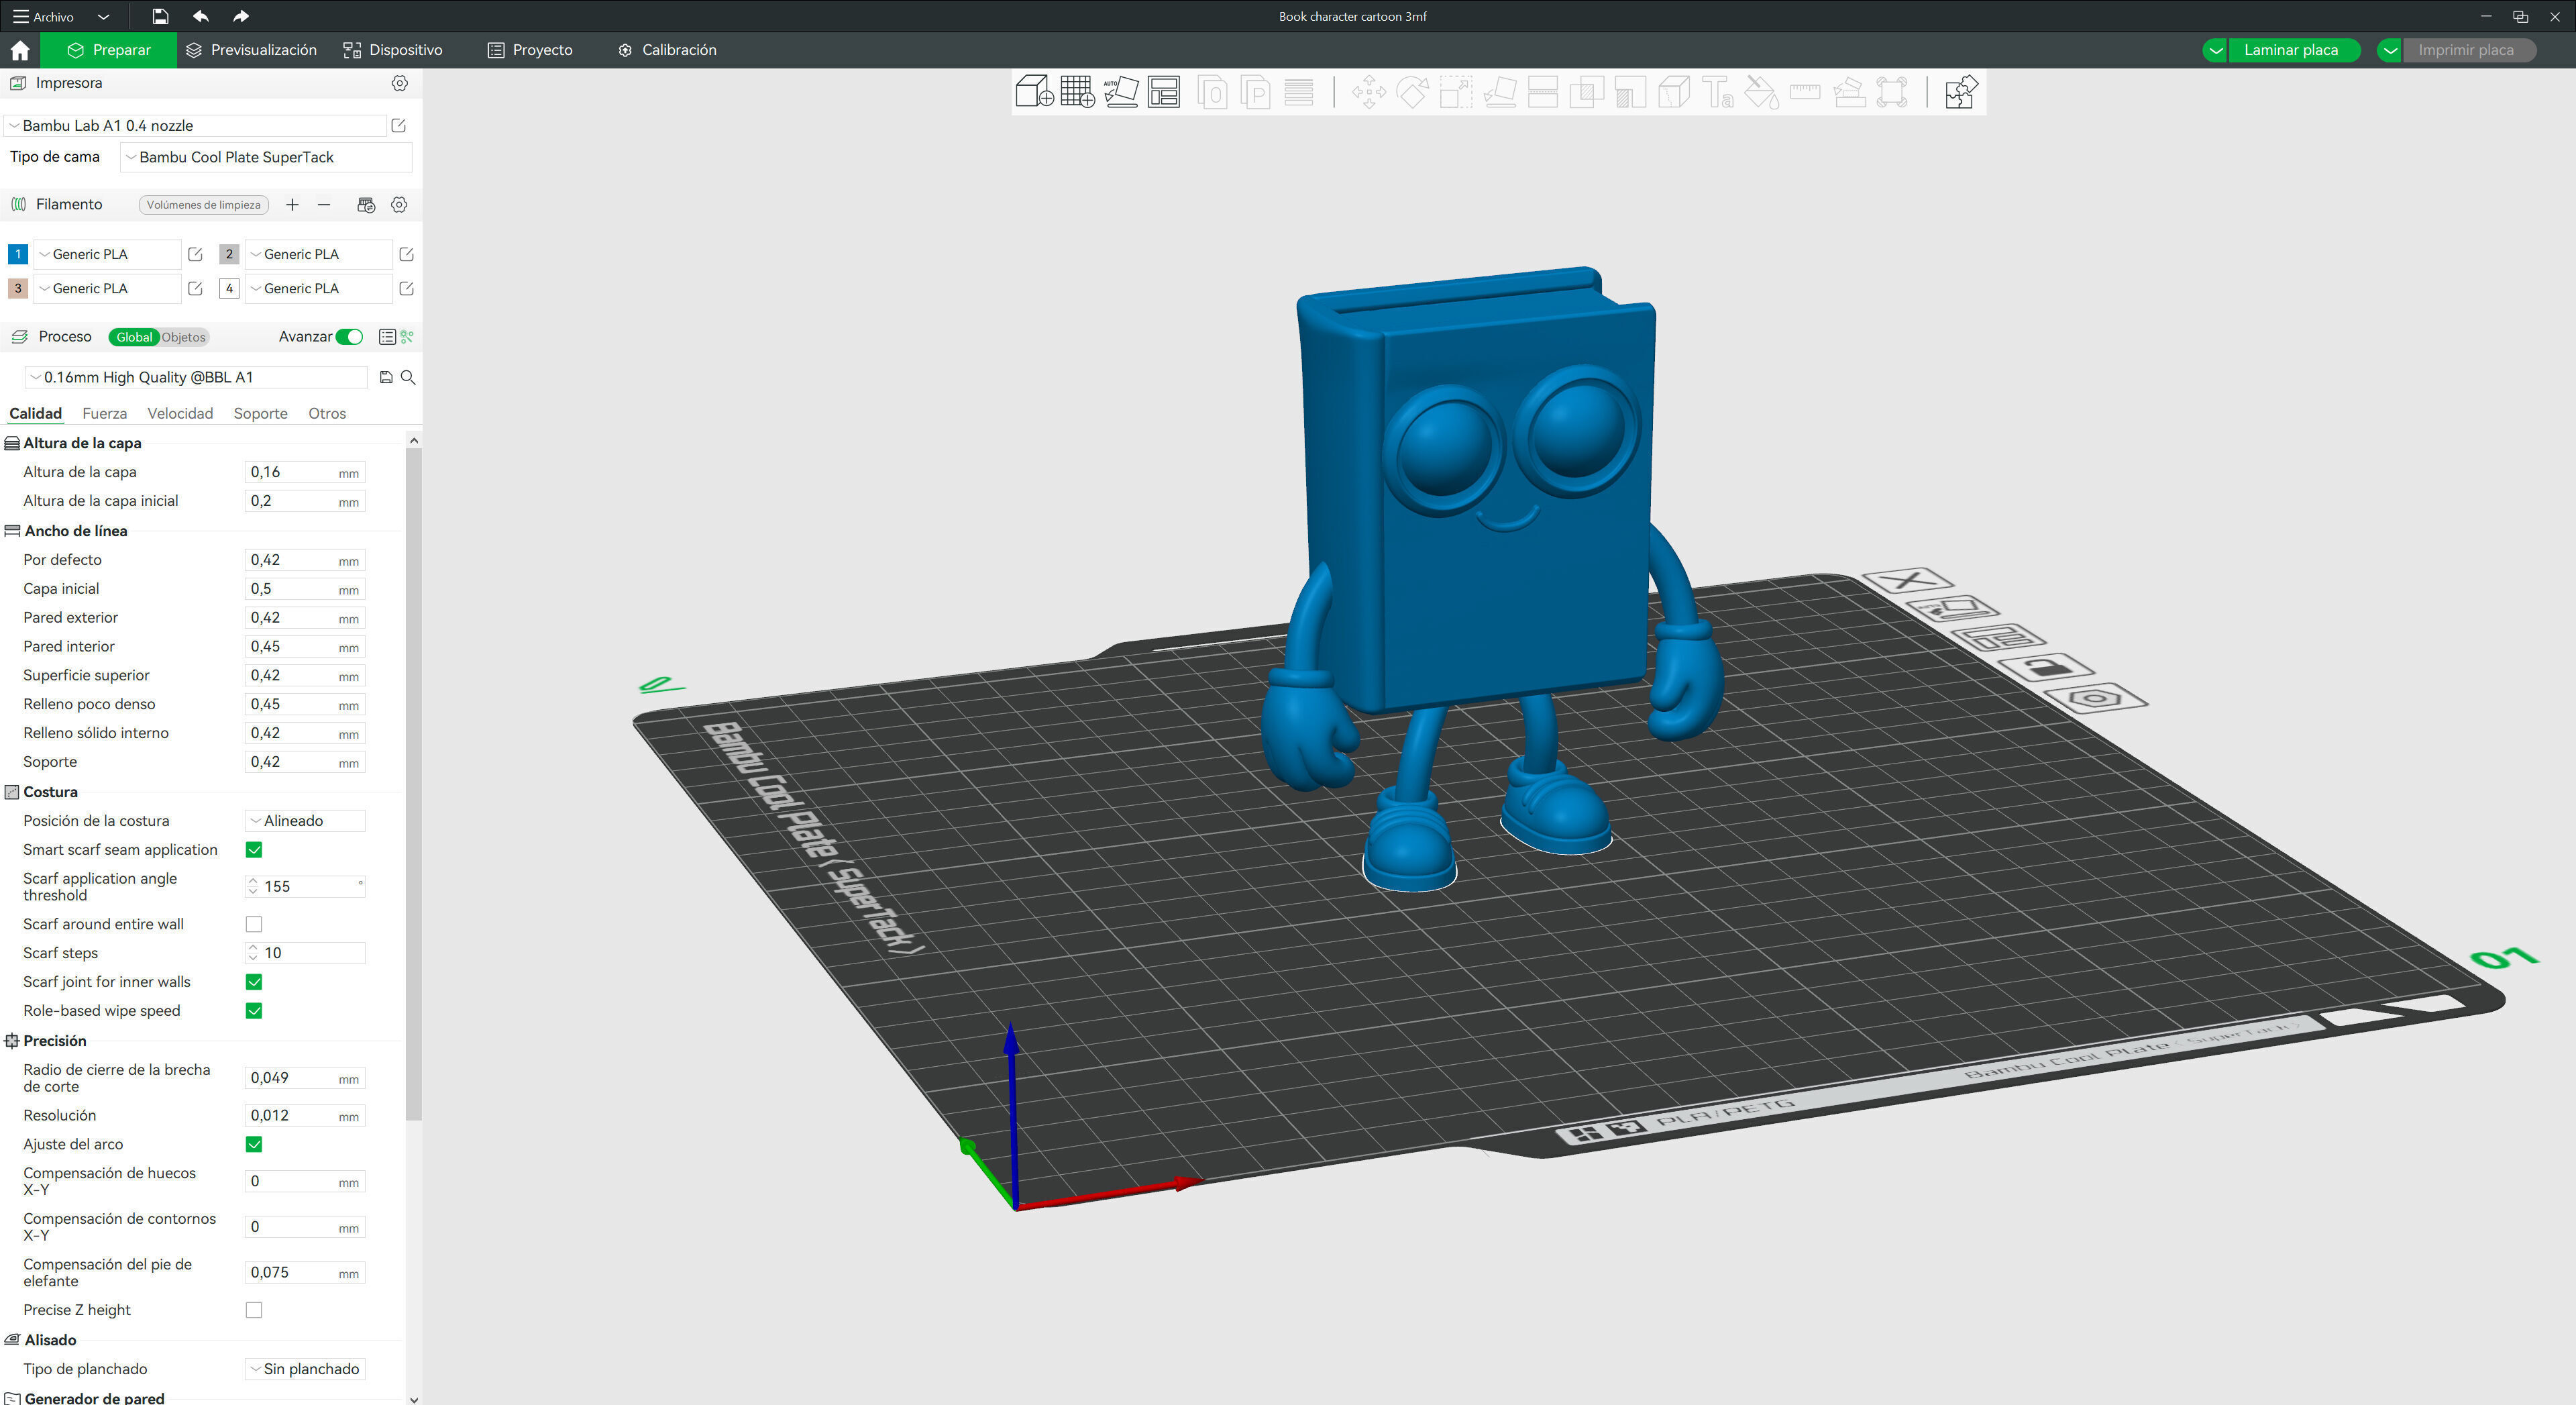Viewport: 2576px width, 1405px height.
Task: Toggle the Avanzar advanced mode switch
Action: tap(349, 337)
